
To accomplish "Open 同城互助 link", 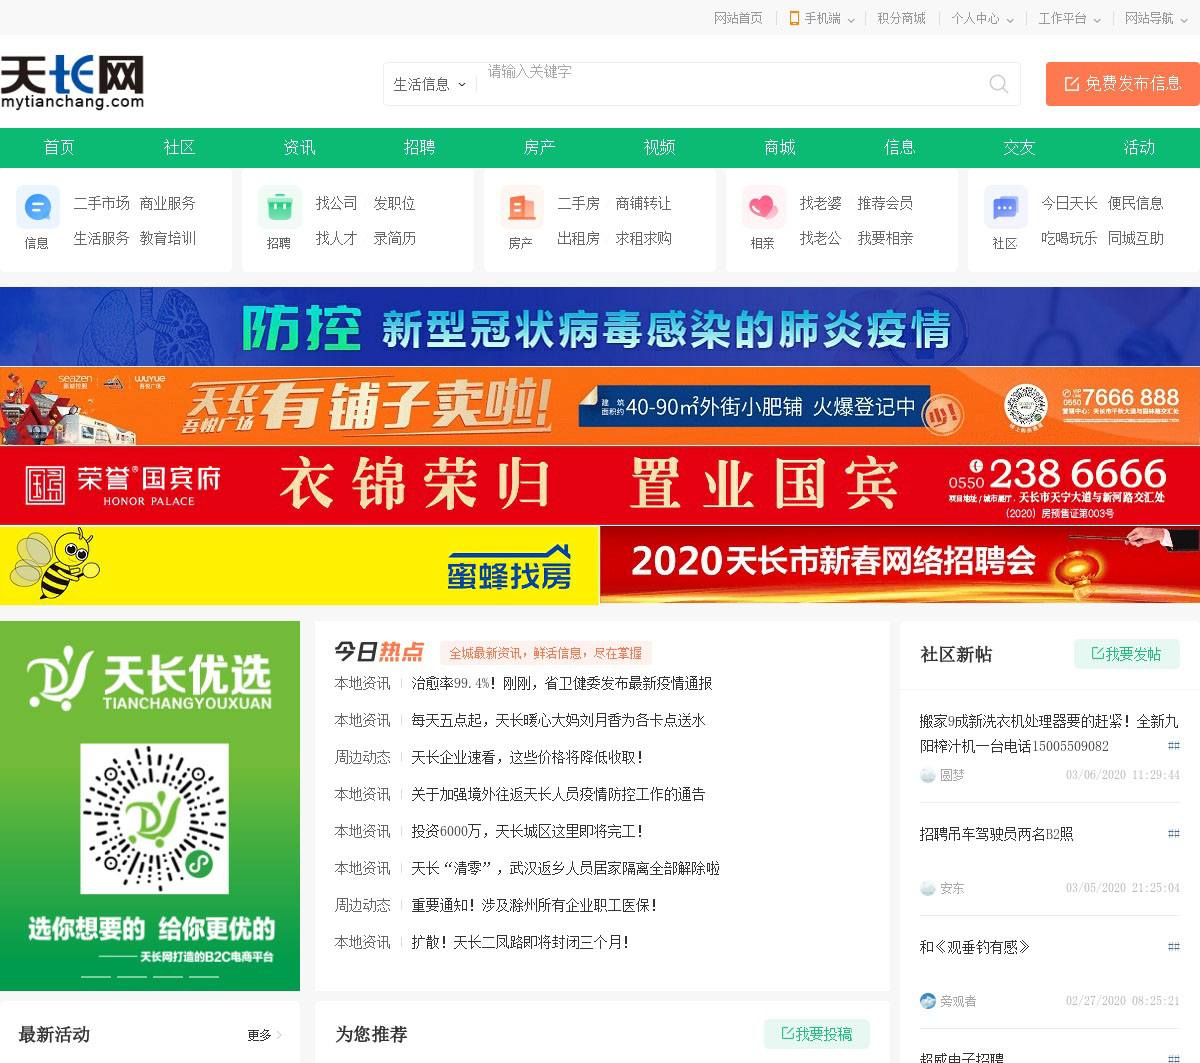I will point(1136,238).
